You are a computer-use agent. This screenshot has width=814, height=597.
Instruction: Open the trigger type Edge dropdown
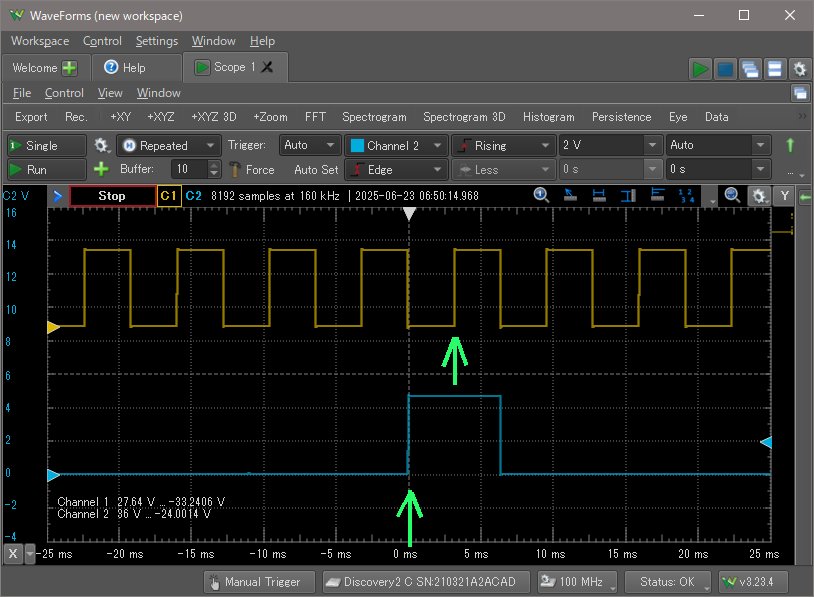tap(396, 169)
